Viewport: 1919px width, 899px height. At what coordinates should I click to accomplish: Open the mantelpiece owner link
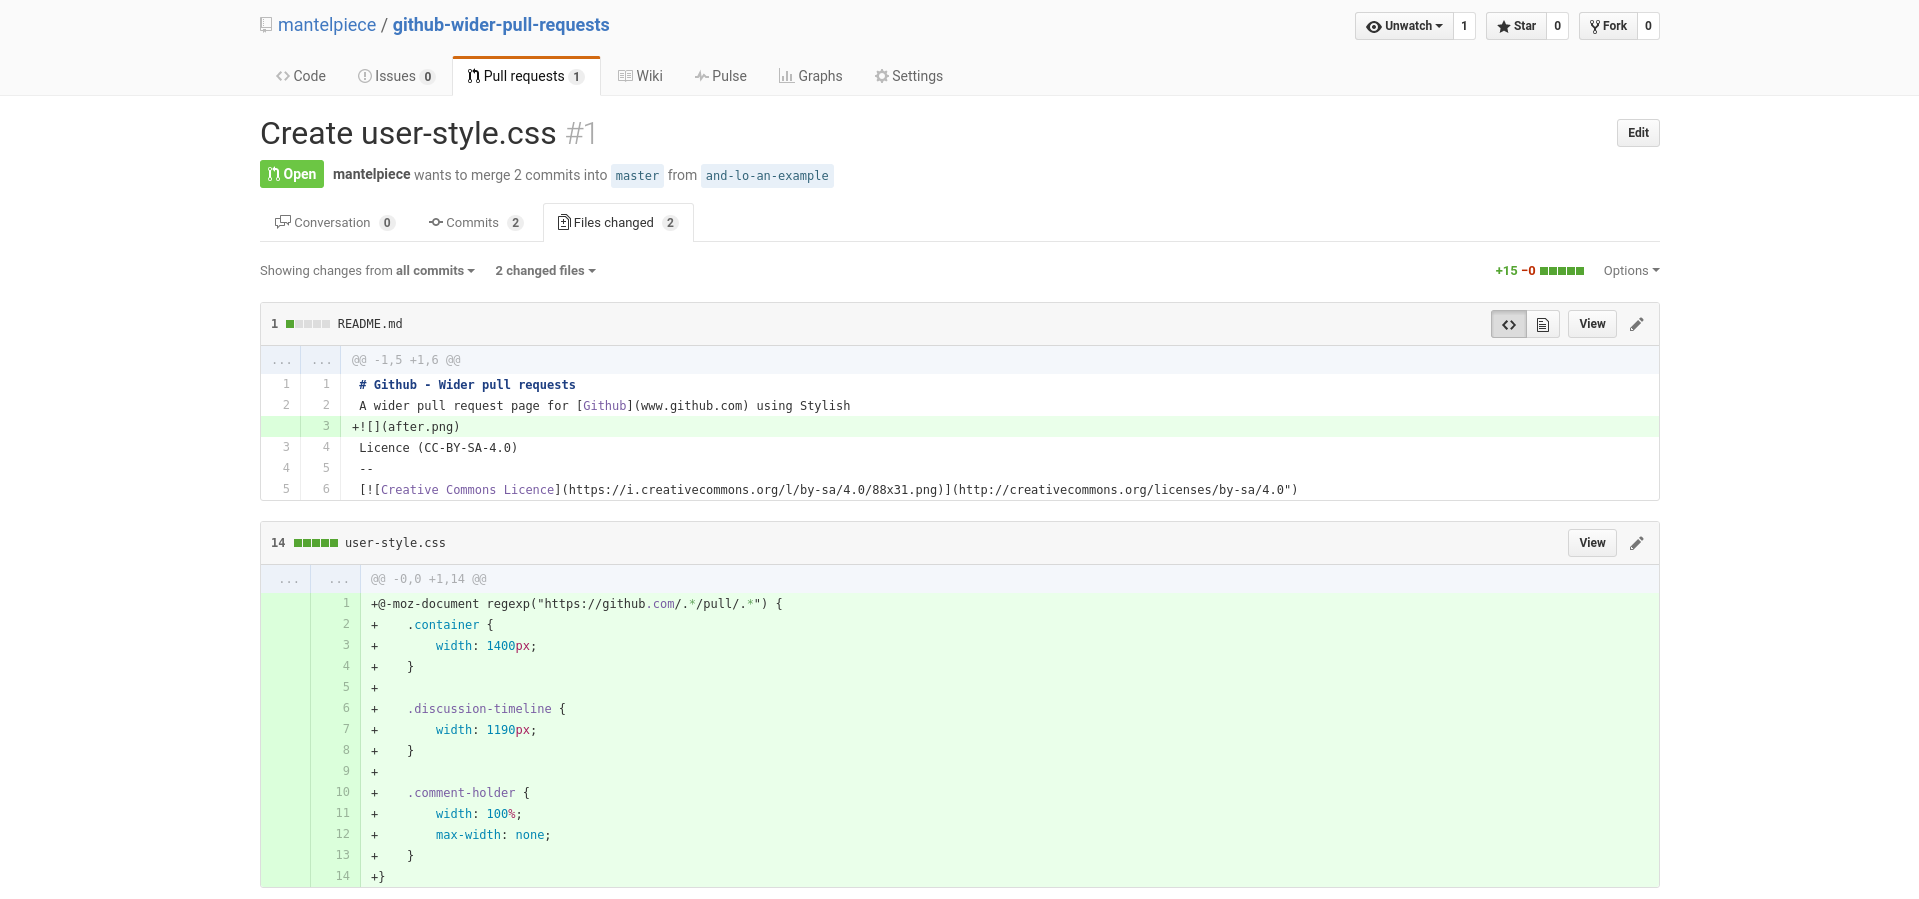(327, 25)
